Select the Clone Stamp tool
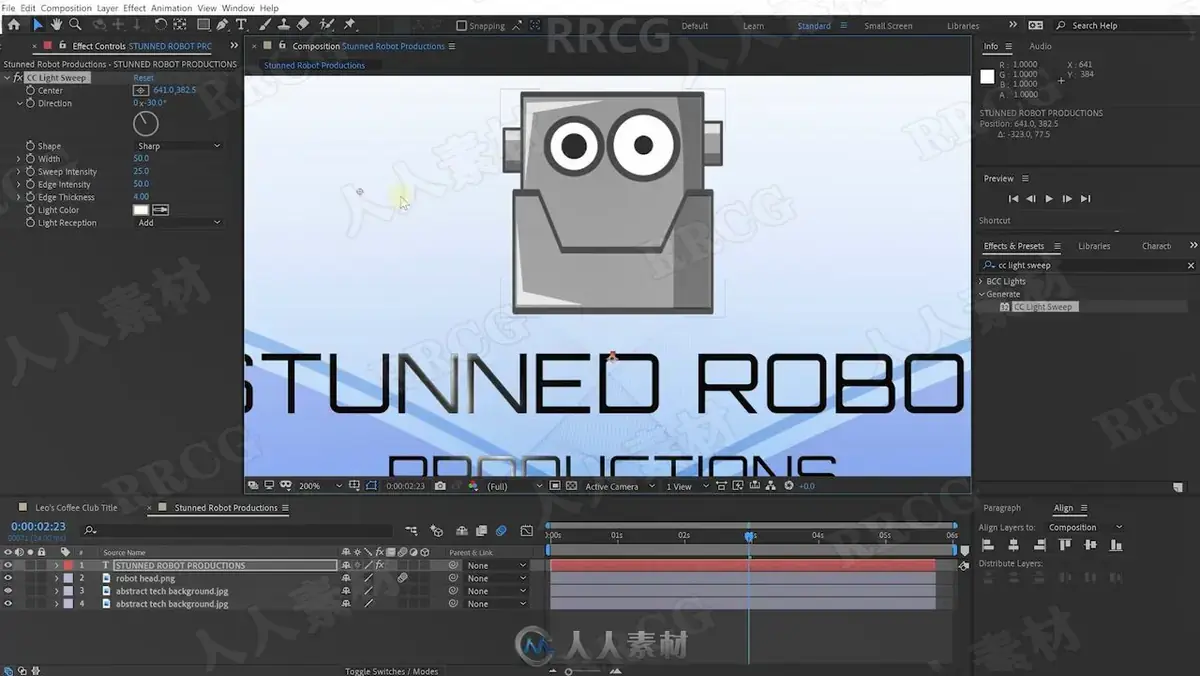Image resolution: width=1200 pixels, height=676 pixels. 284,24
